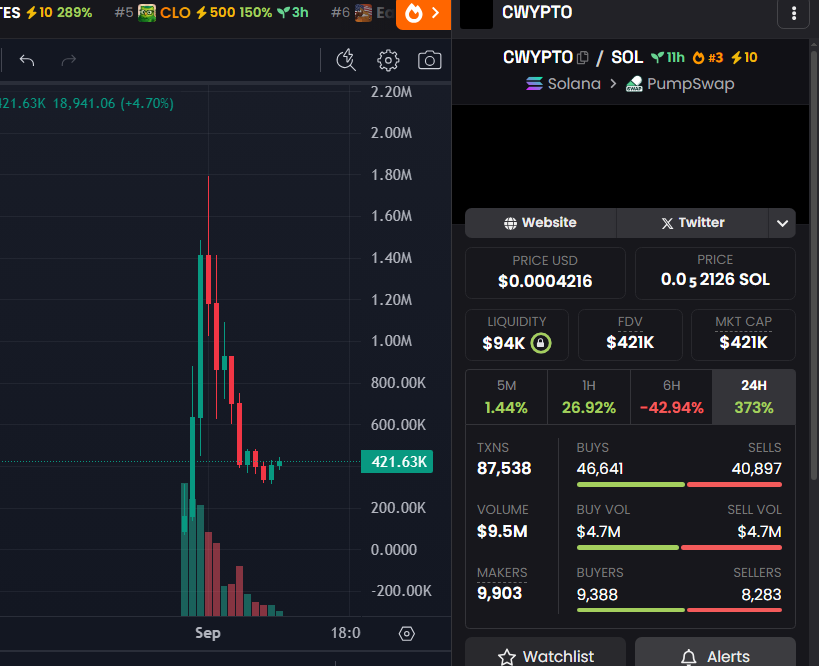Open chart settings gear
819x666 pixels.
pos(388,61)
